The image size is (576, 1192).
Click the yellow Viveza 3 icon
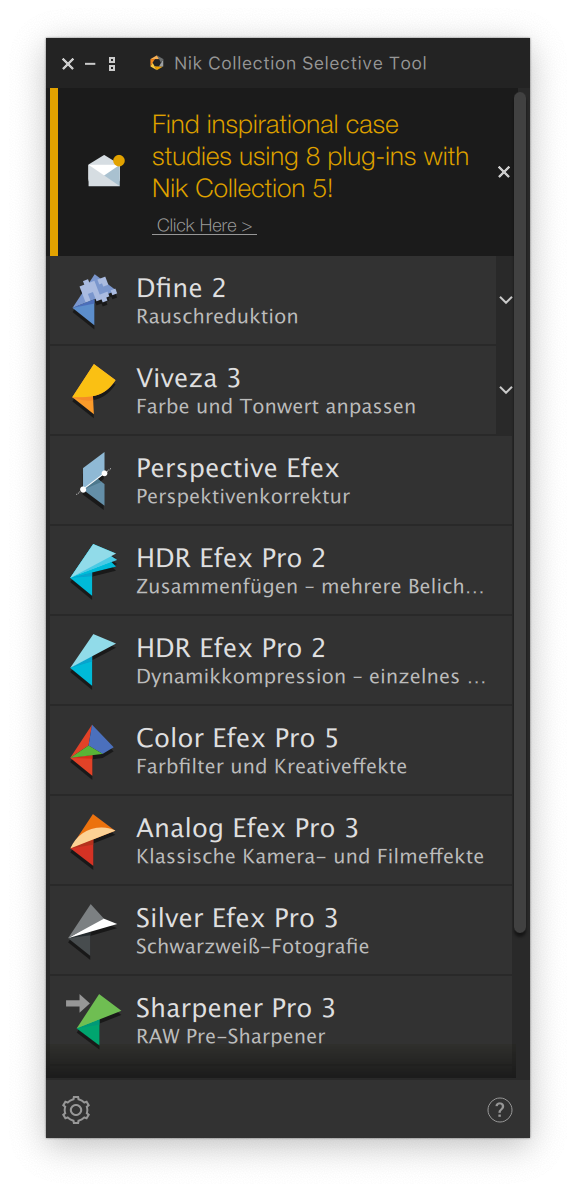(x=94, y=390)
